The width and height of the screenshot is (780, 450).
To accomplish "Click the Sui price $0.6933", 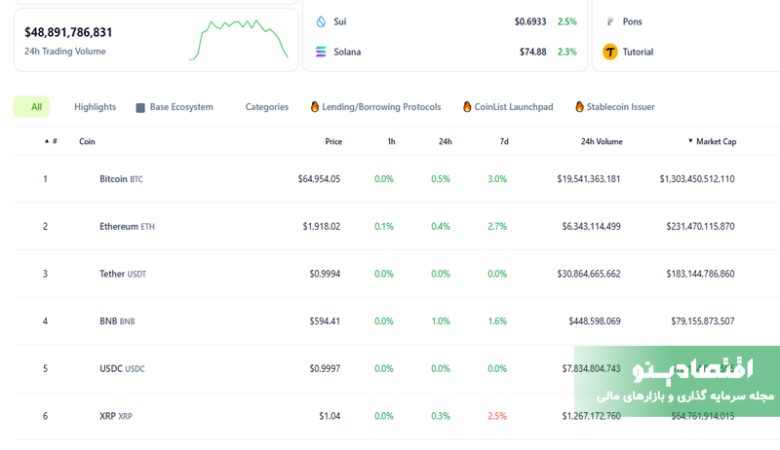I will (x=530, y=21).
